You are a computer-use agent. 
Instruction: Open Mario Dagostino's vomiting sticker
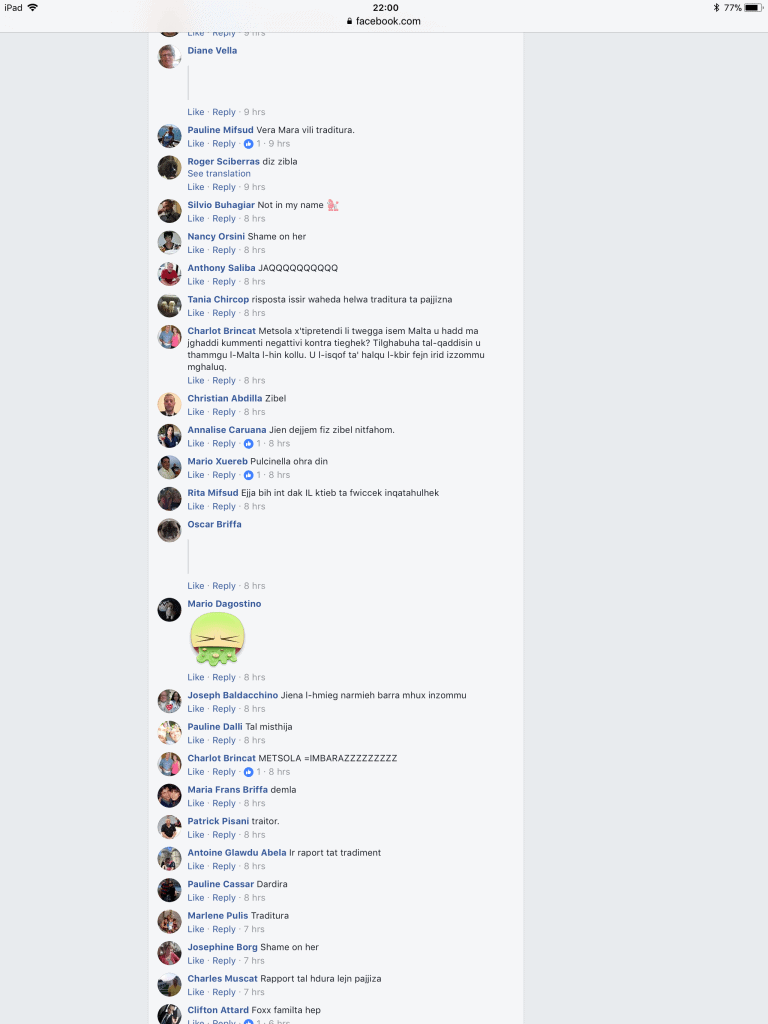click(217, 639)
